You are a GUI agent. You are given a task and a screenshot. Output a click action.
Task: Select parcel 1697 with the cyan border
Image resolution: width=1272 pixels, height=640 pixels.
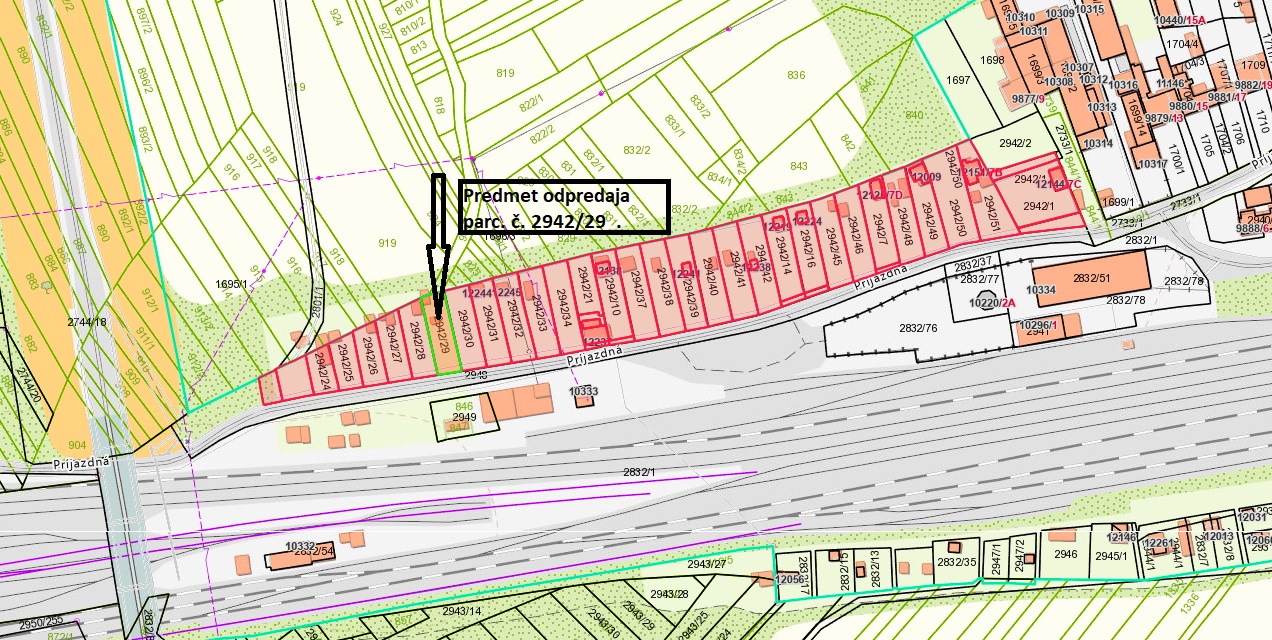[x=958, y=80]
